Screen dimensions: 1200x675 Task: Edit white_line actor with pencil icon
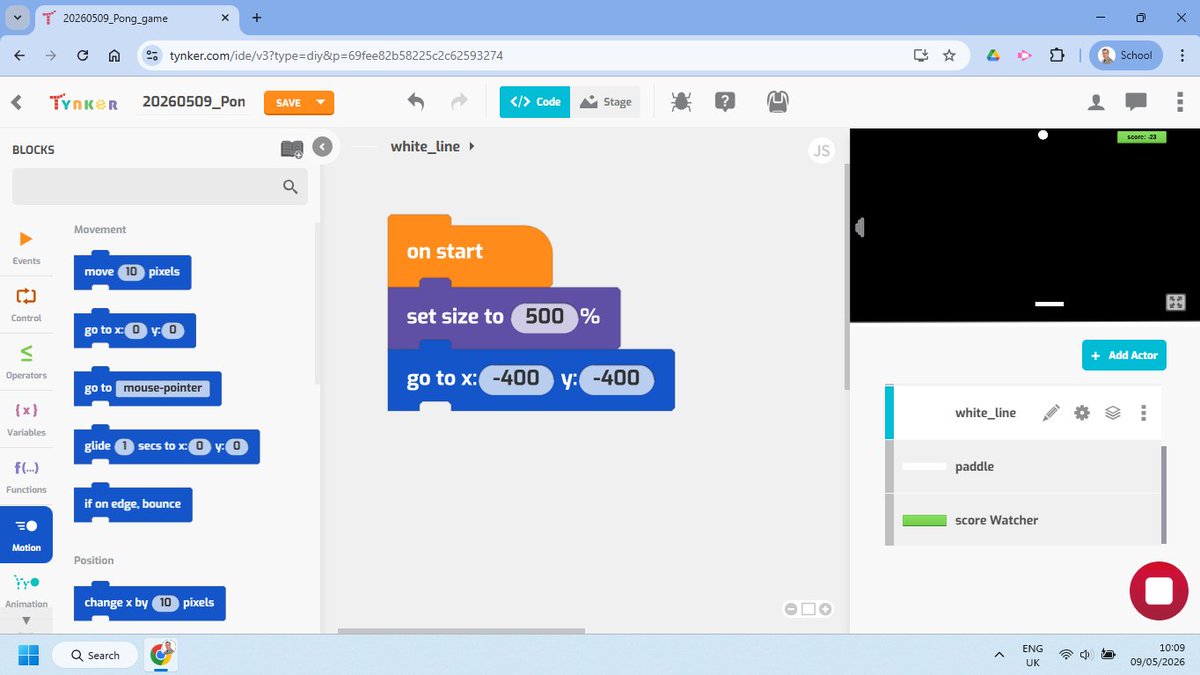(x=1050, y=413)
